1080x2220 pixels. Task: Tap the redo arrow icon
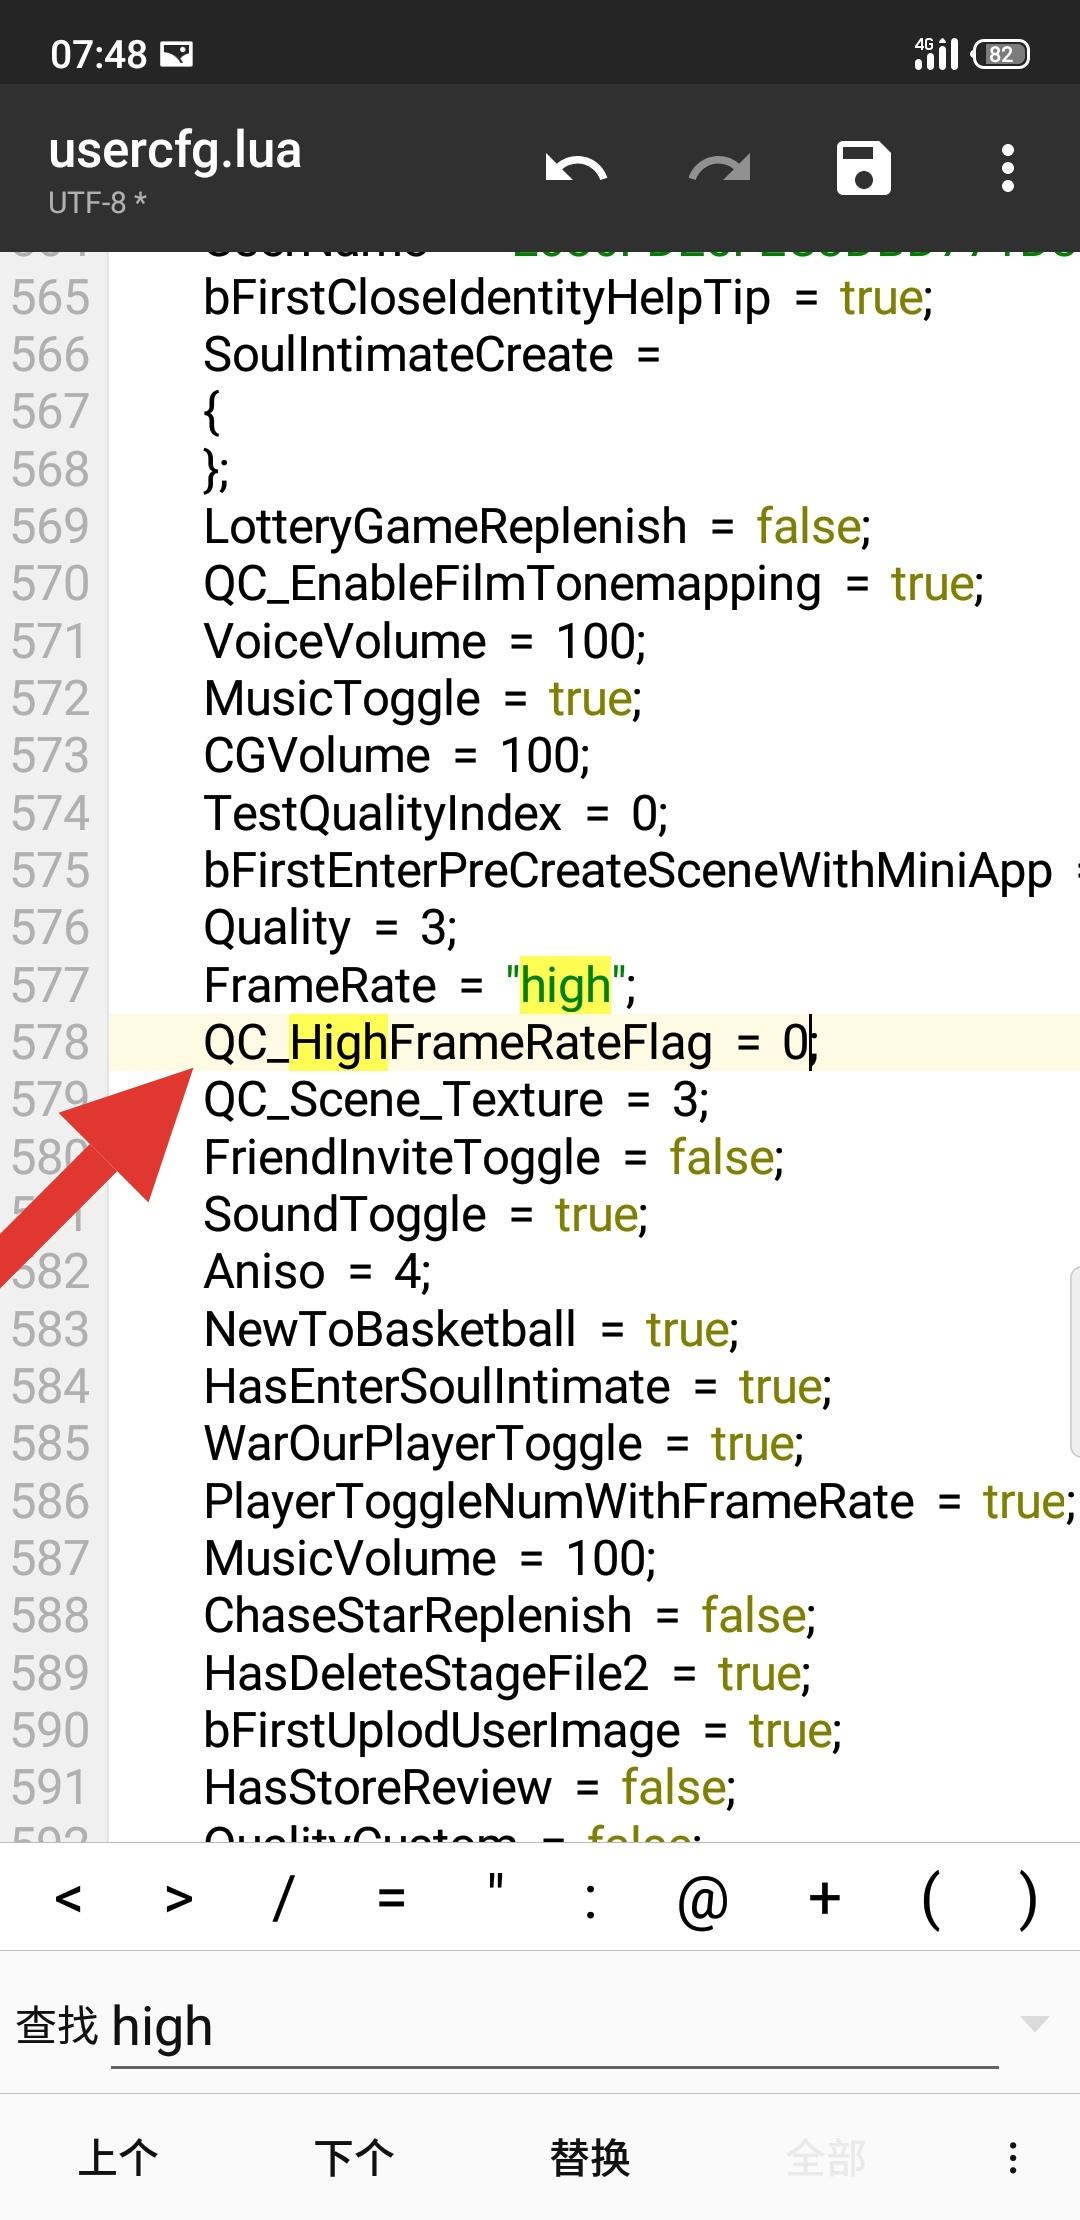(720, 168)
